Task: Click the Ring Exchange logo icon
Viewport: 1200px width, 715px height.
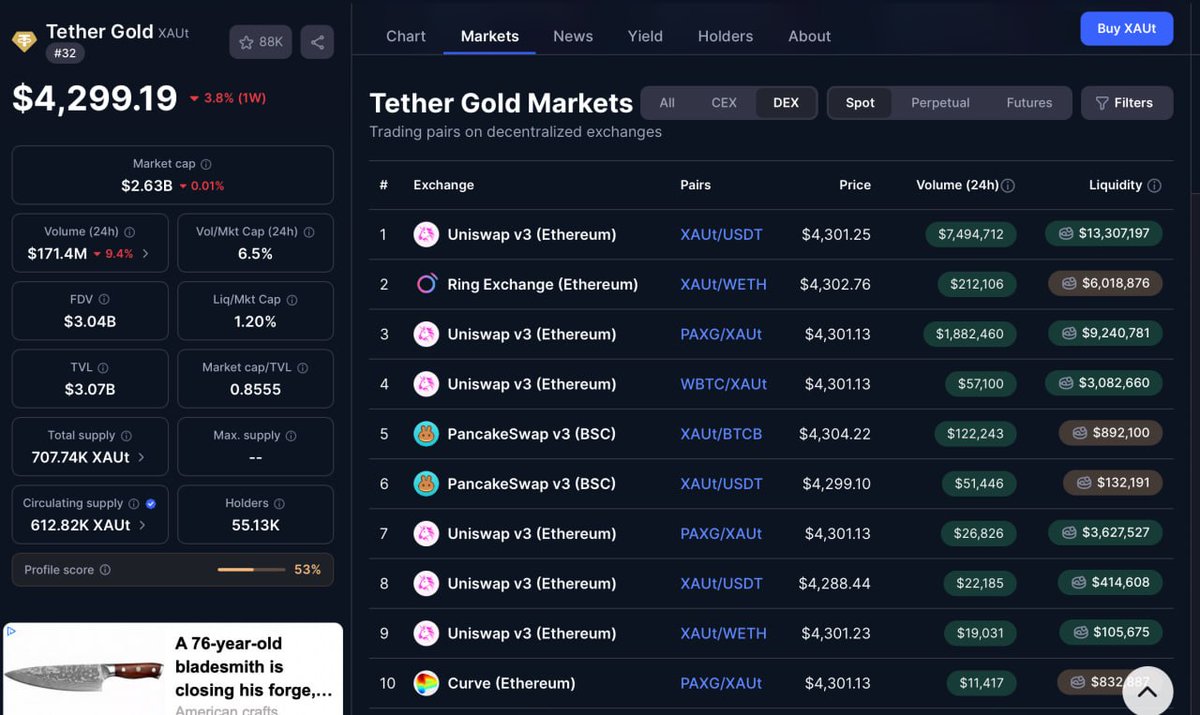Action: point(426,284)
